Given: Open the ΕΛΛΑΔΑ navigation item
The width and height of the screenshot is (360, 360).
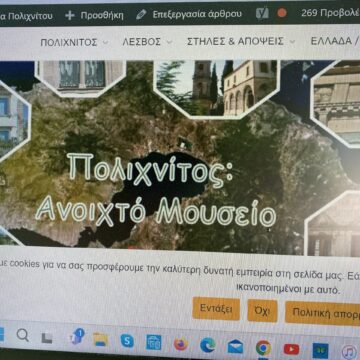Looking at the screenshot, I should pos(331,41).
